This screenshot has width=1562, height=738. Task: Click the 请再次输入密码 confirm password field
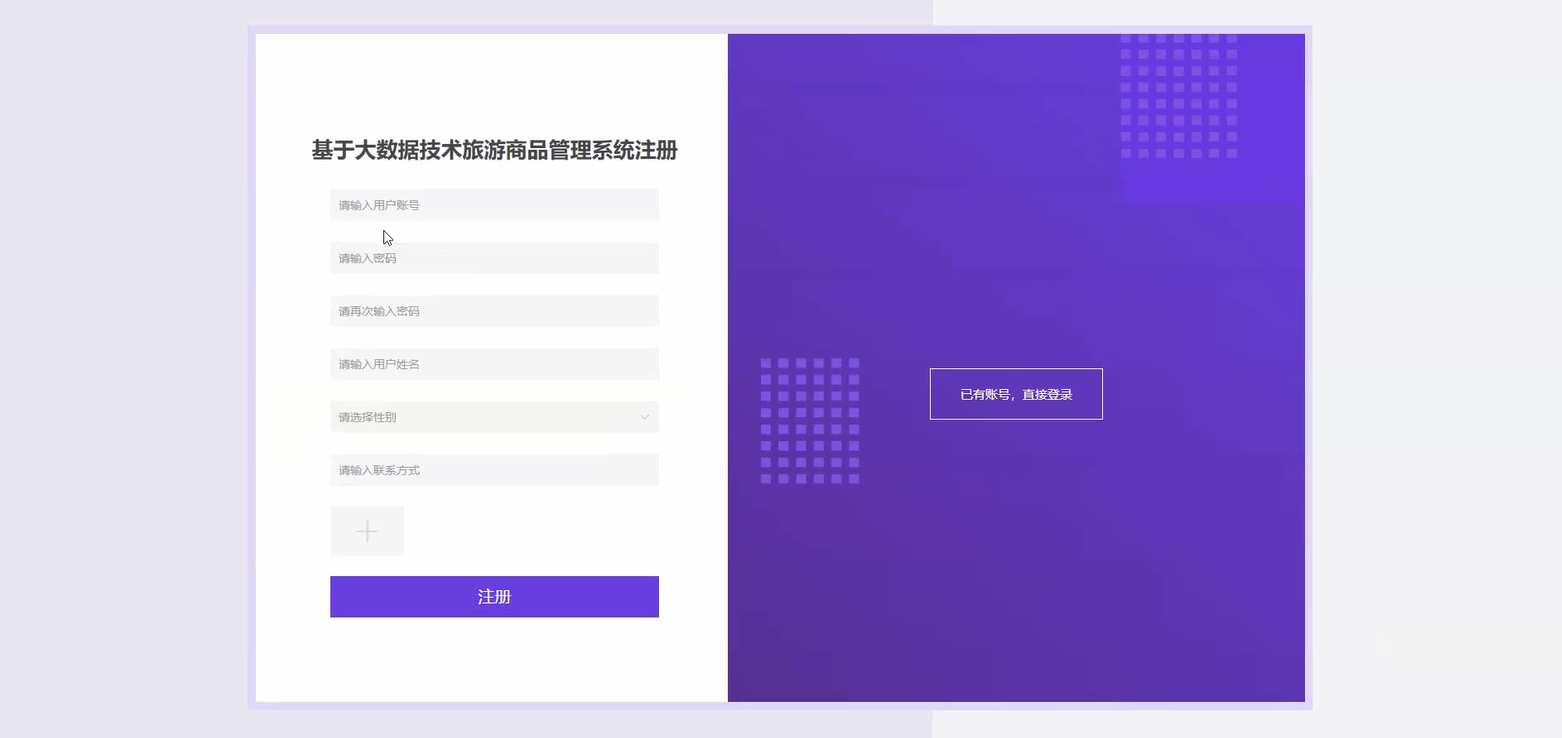pos(494,311)
